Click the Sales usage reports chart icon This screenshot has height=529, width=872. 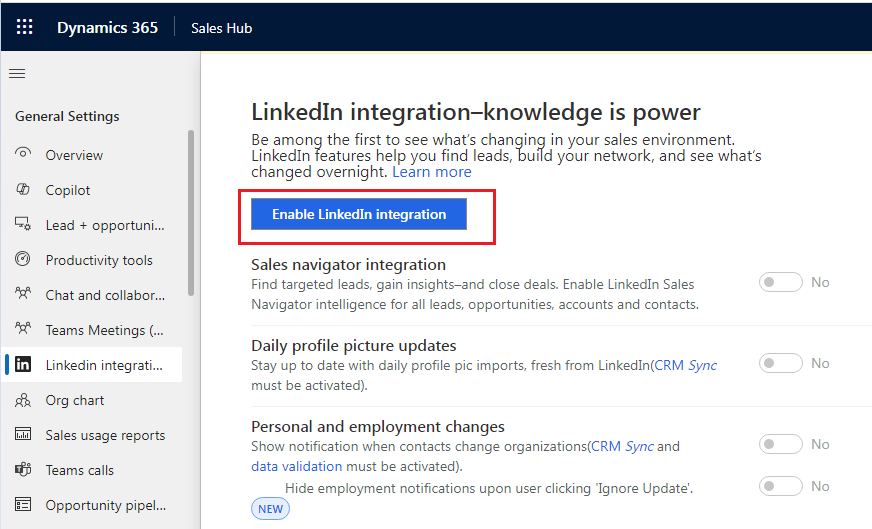coord(23,434)
